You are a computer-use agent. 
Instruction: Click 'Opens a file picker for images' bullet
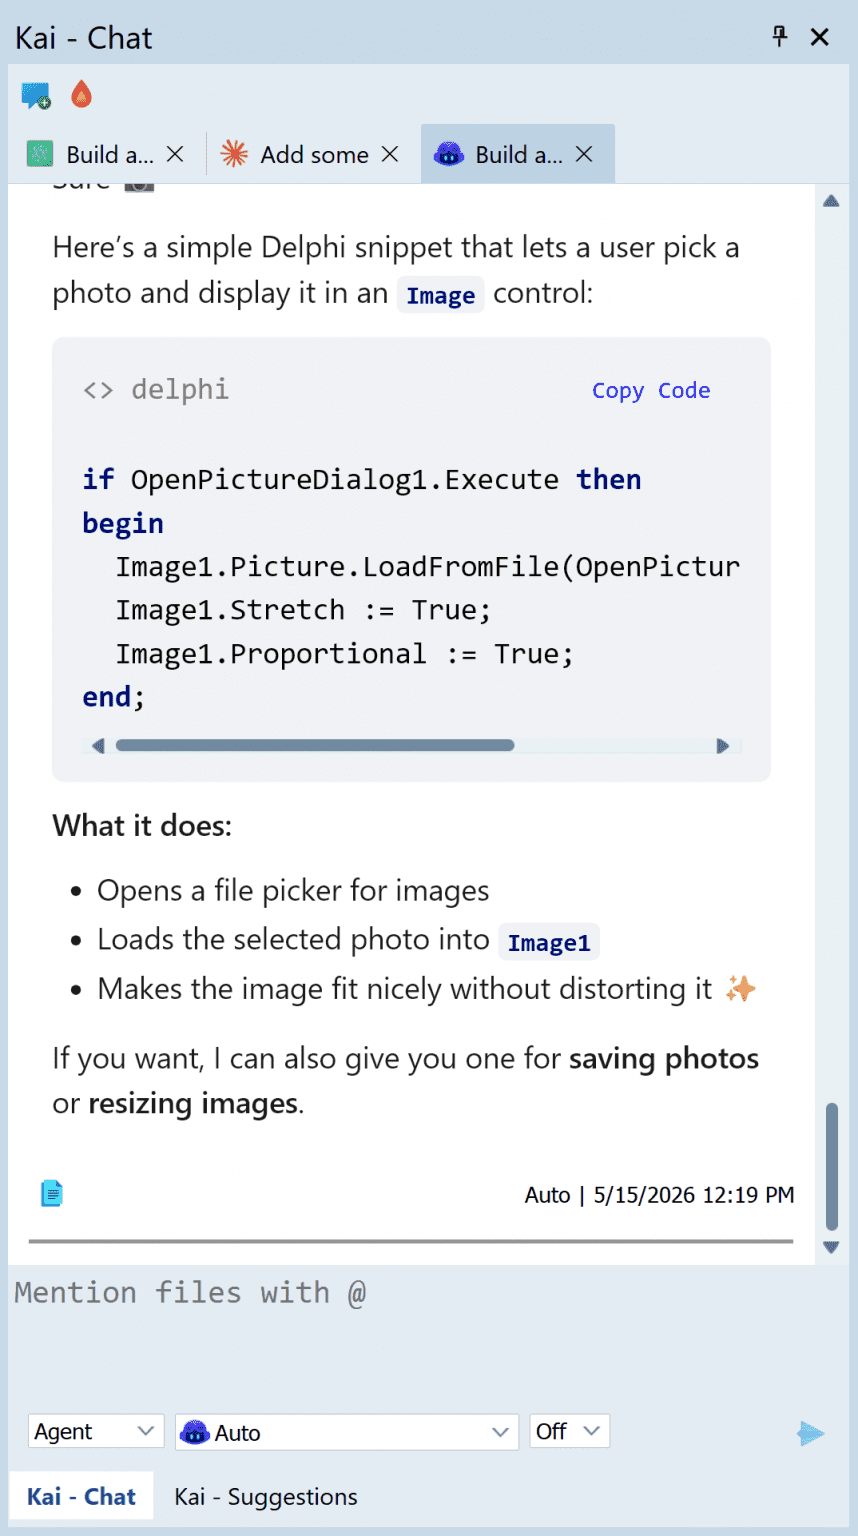coord(293,890)
